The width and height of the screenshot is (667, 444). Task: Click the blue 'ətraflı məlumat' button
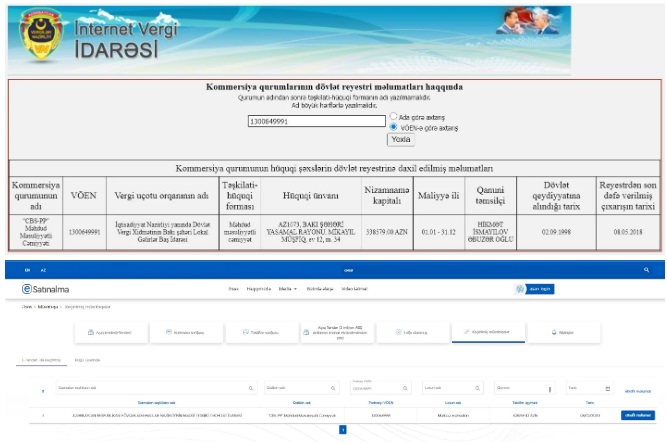pyautogui.click(x=637, y=414)
